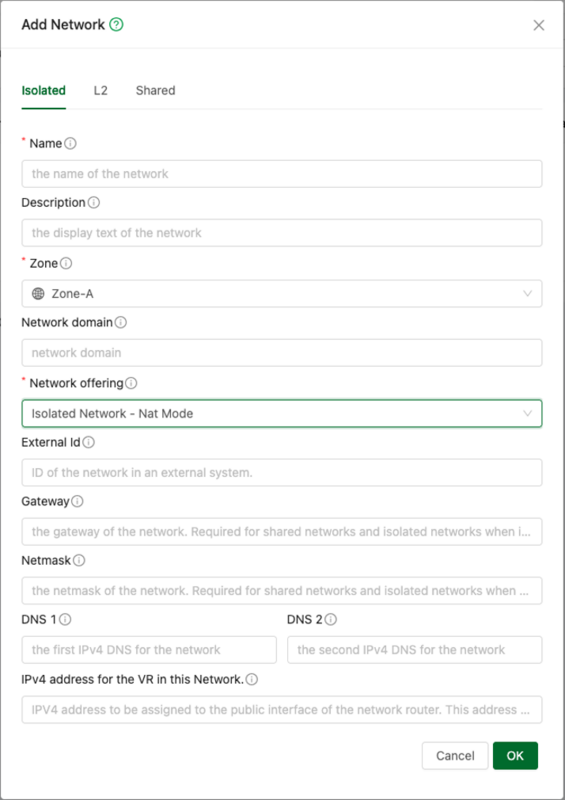Click the info icon next to Name

point(70,143)
